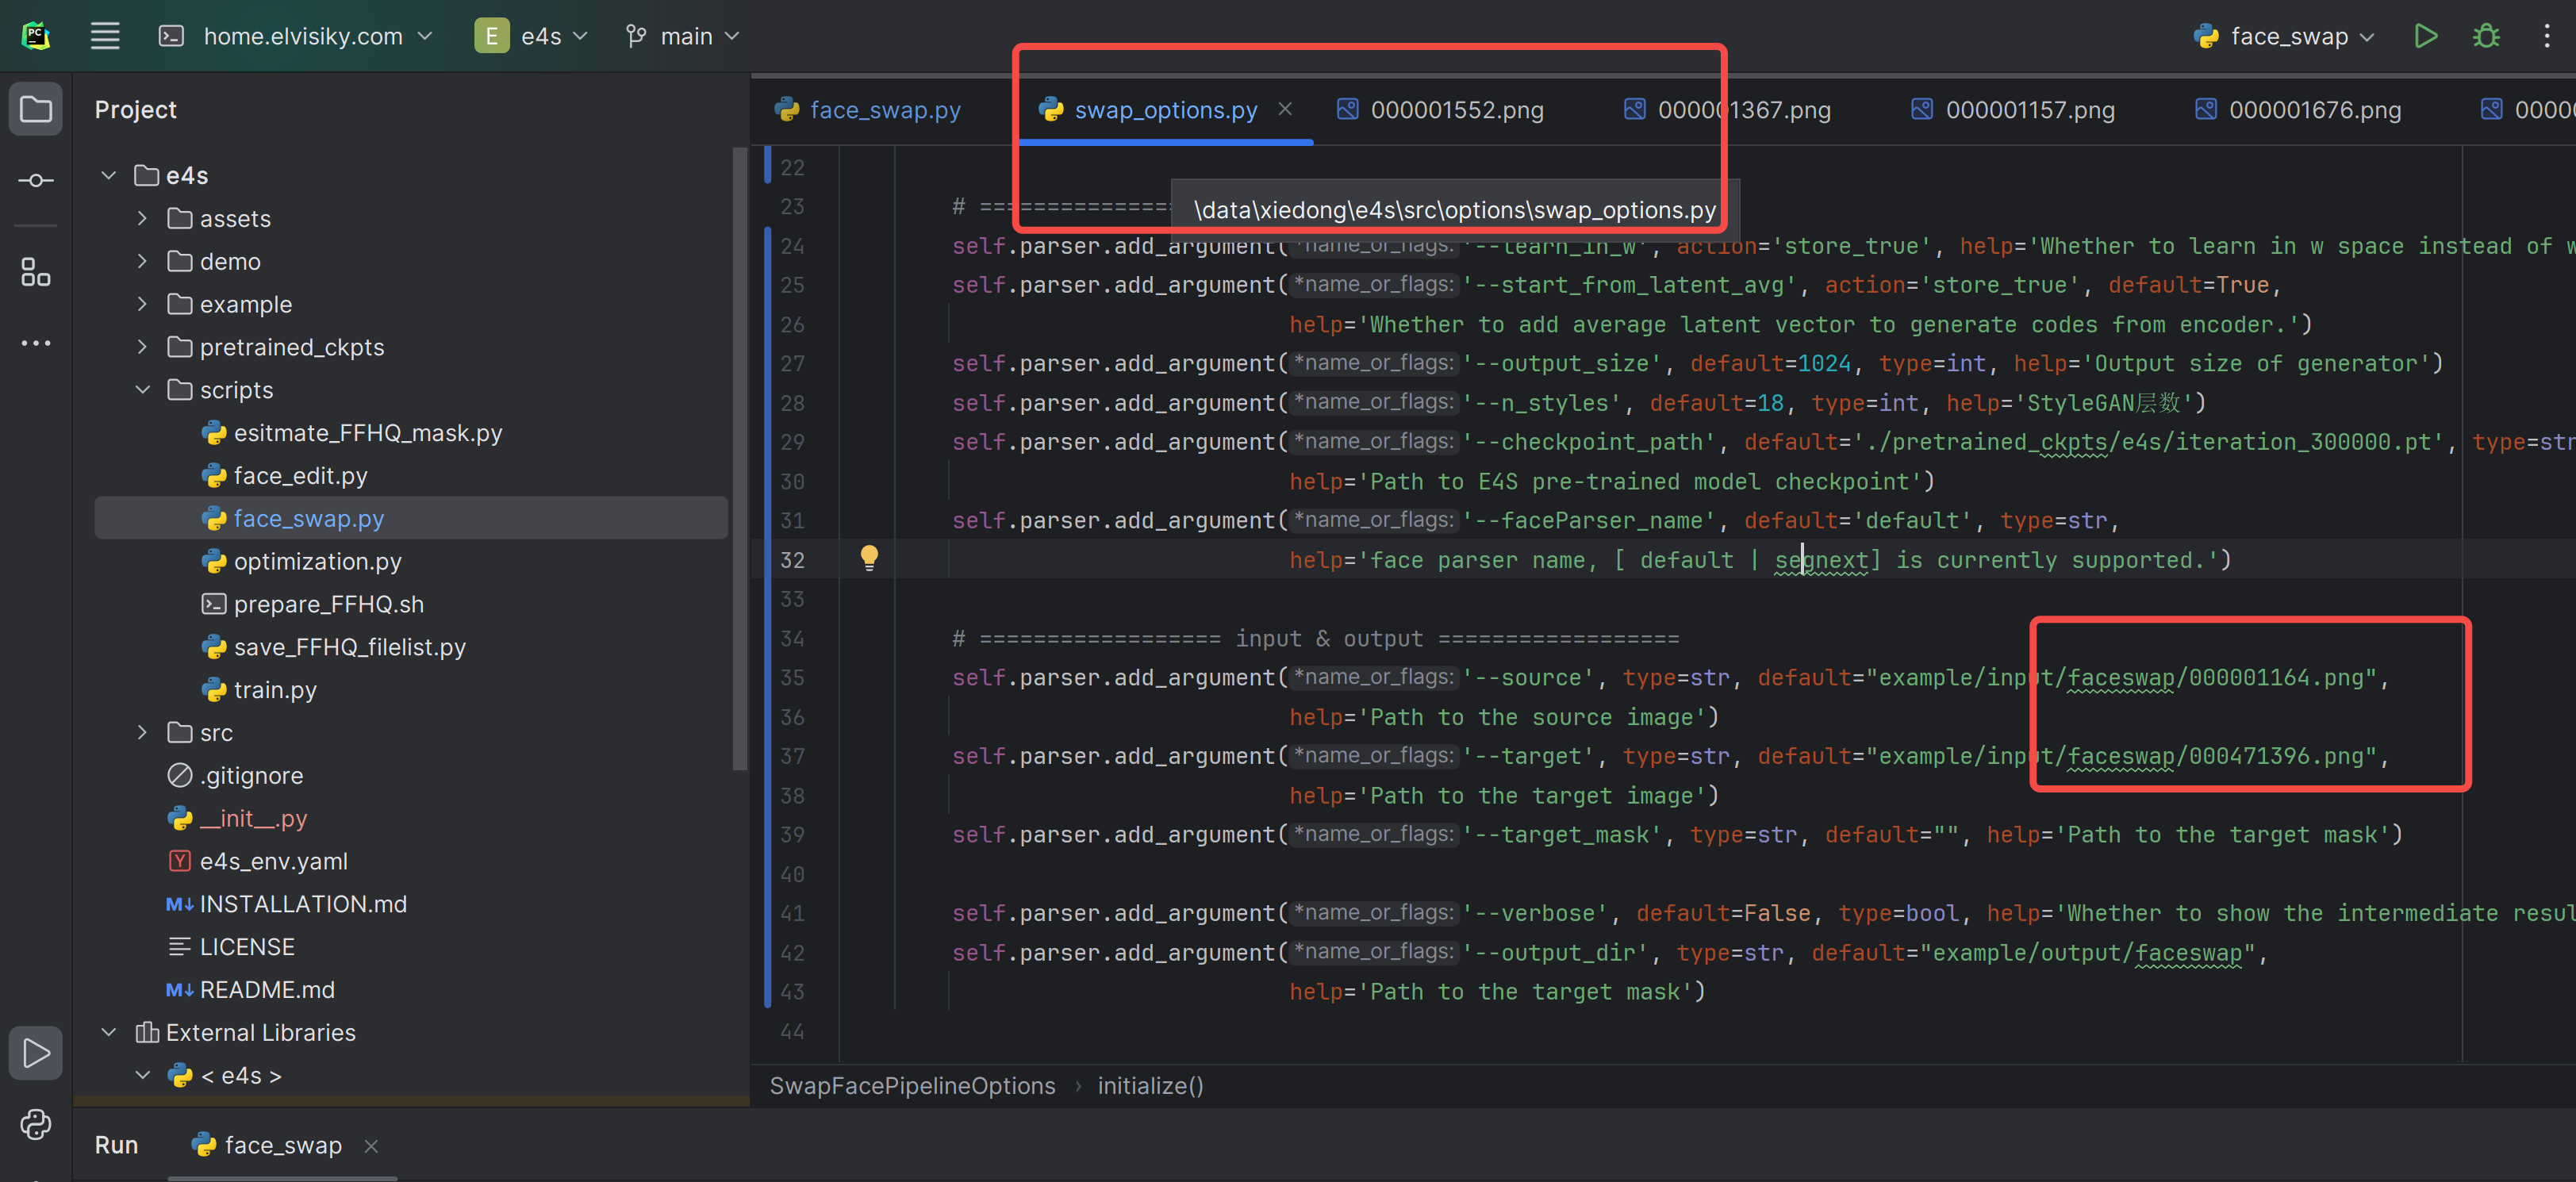Show more tool windows via ellipsis icon
The width and height of the screenshot is (2576, 1182).
coord(36,343)
